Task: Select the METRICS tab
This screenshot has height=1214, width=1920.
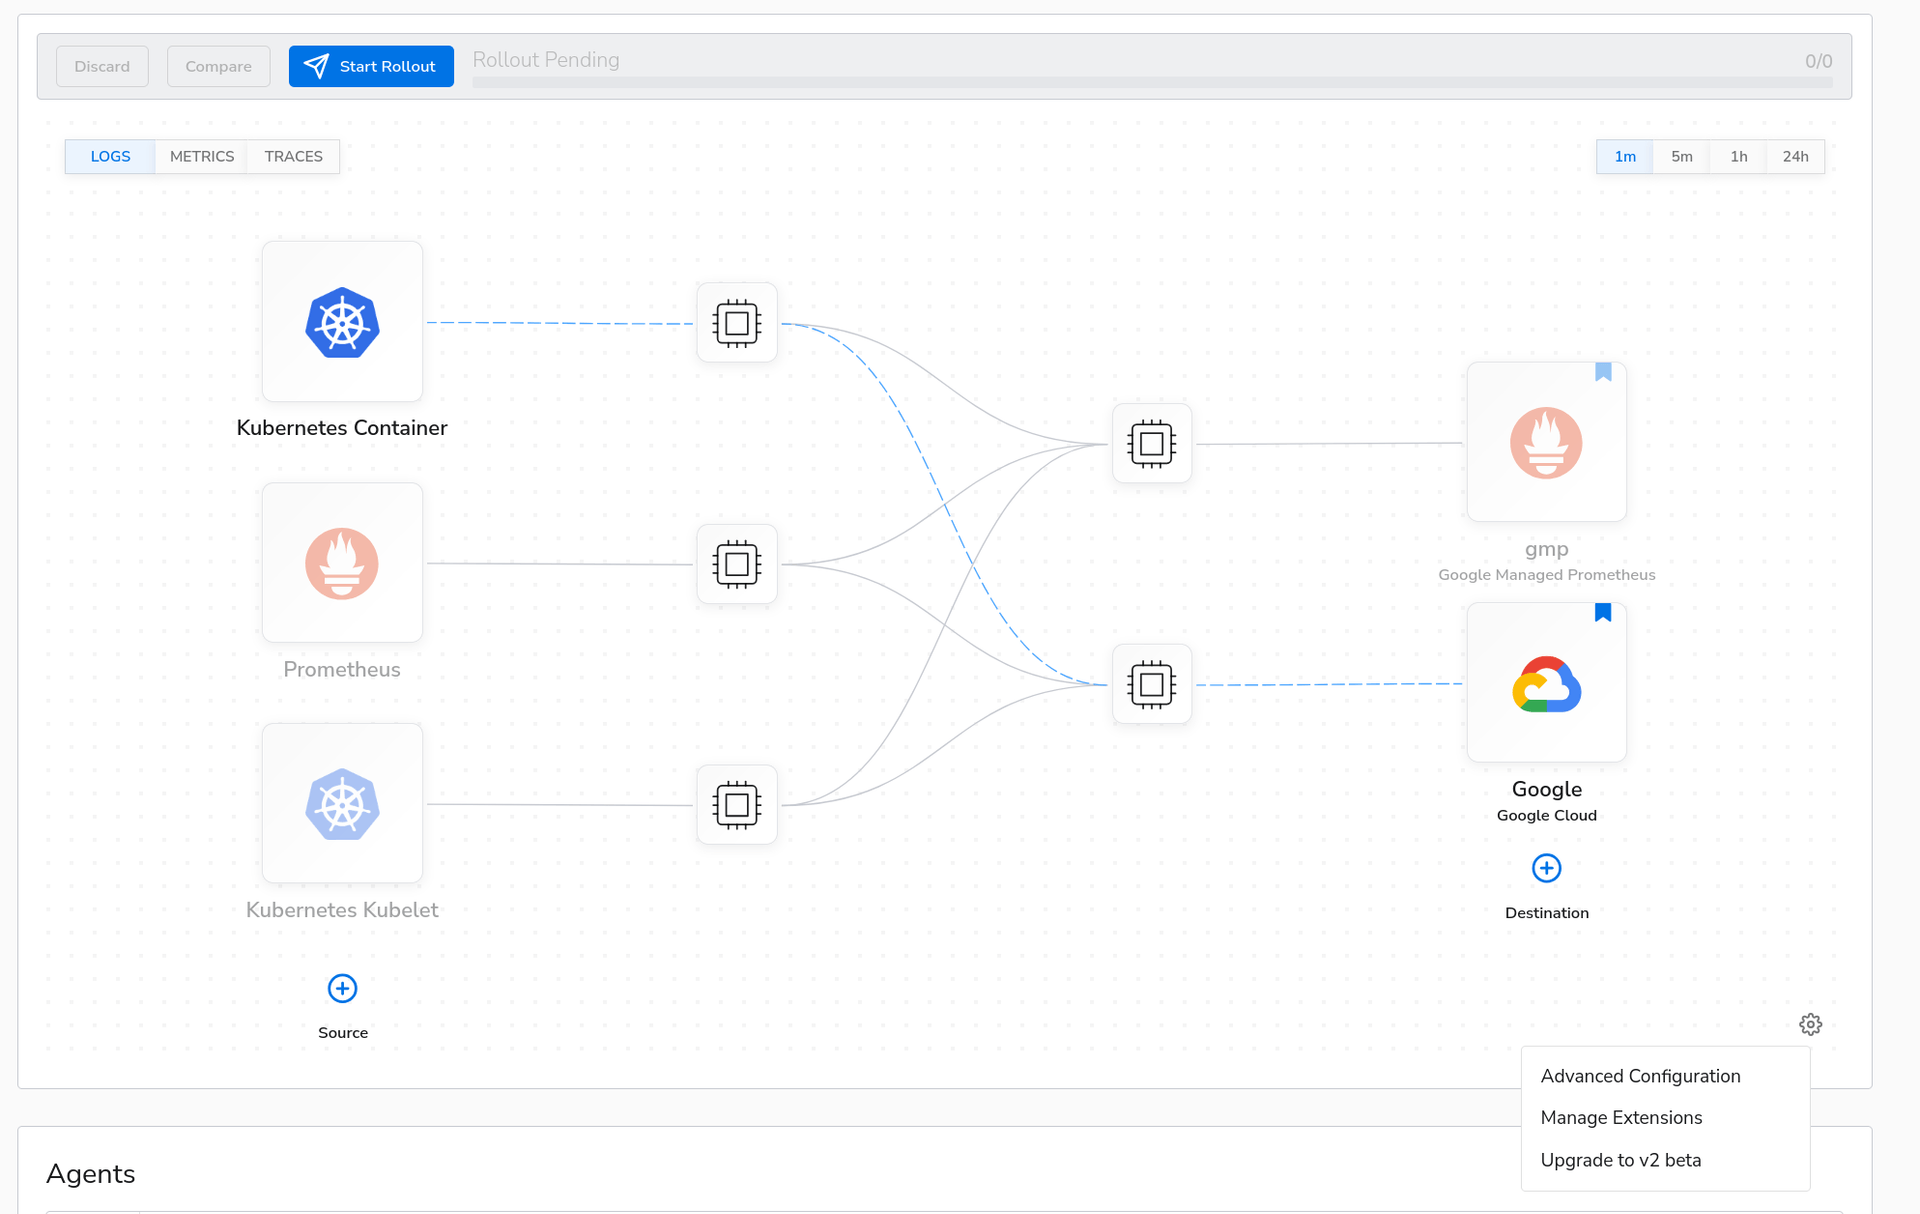Action: (201, 157)
